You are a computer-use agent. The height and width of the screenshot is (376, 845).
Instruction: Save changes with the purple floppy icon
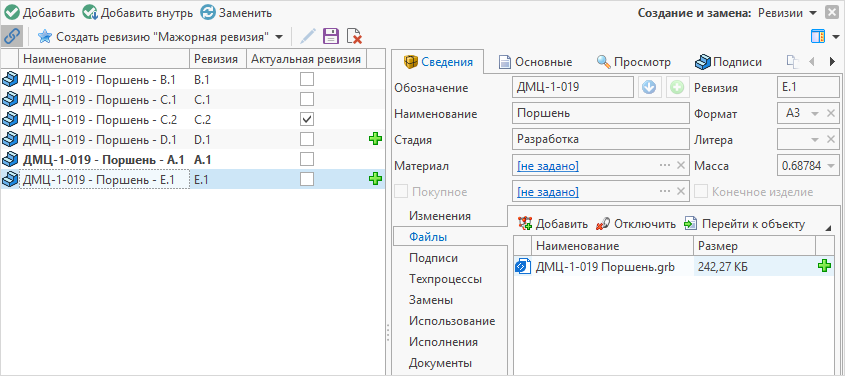pyautogui.click(x=330, y=37)
